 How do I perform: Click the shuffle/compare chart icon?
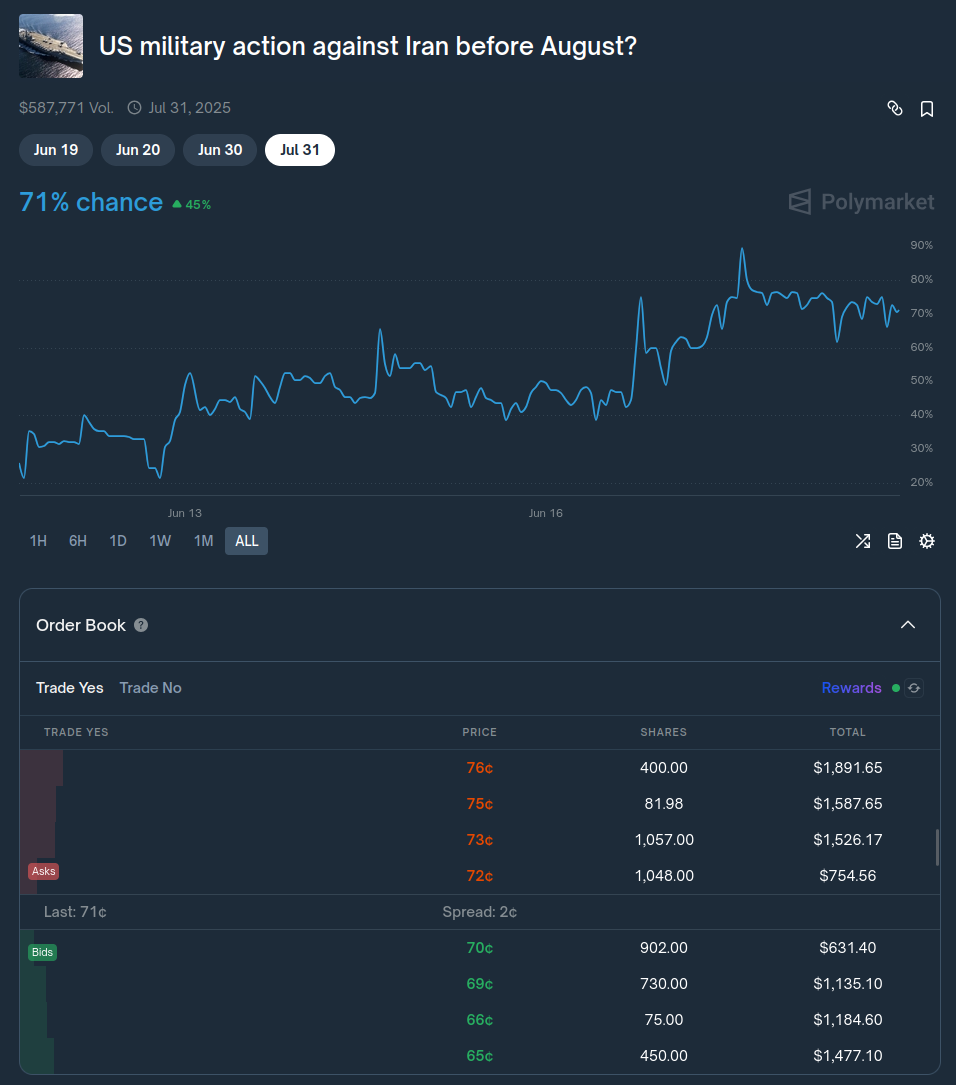point(863,541)
